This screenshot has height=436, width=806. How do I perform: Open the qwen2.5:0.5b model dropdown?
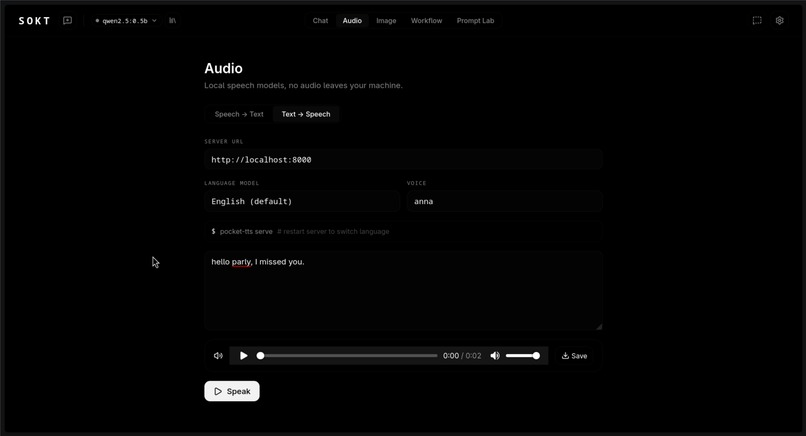pos(126,21)
